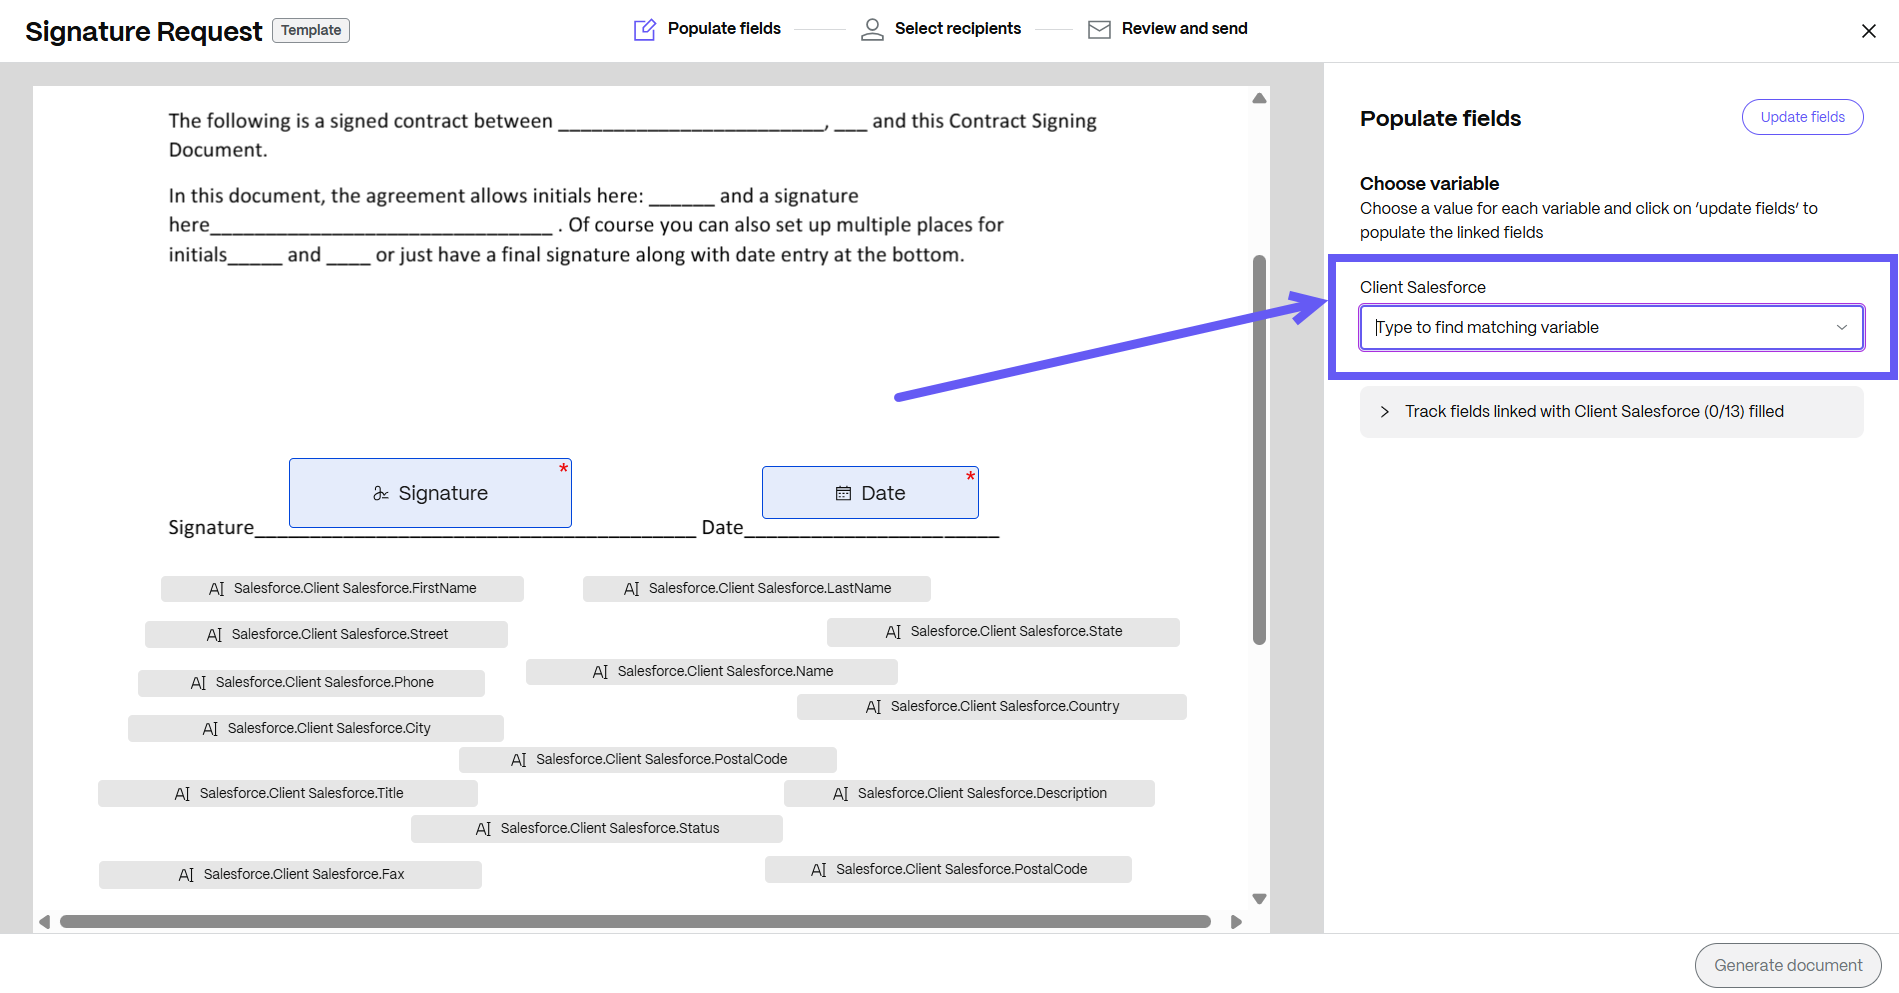Viewport: 1899px width, 993px height.
Task: Click the text icon beside Salesforce.Title field
Action: pyautogui.click(x=182, y=794)
